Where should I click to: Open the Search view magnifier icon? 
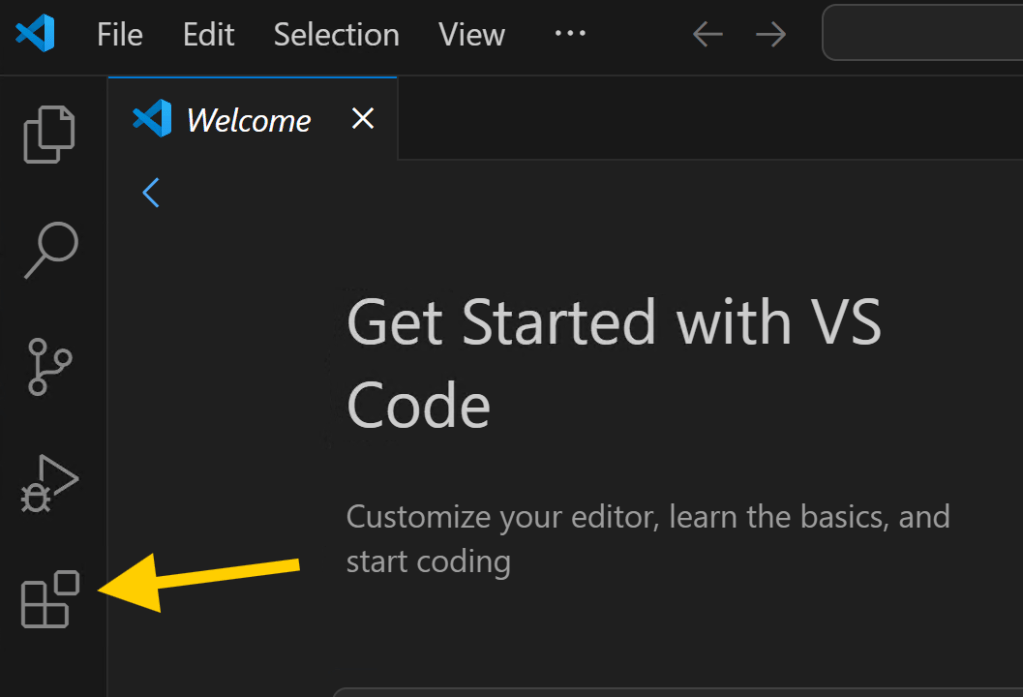point(50,250)
